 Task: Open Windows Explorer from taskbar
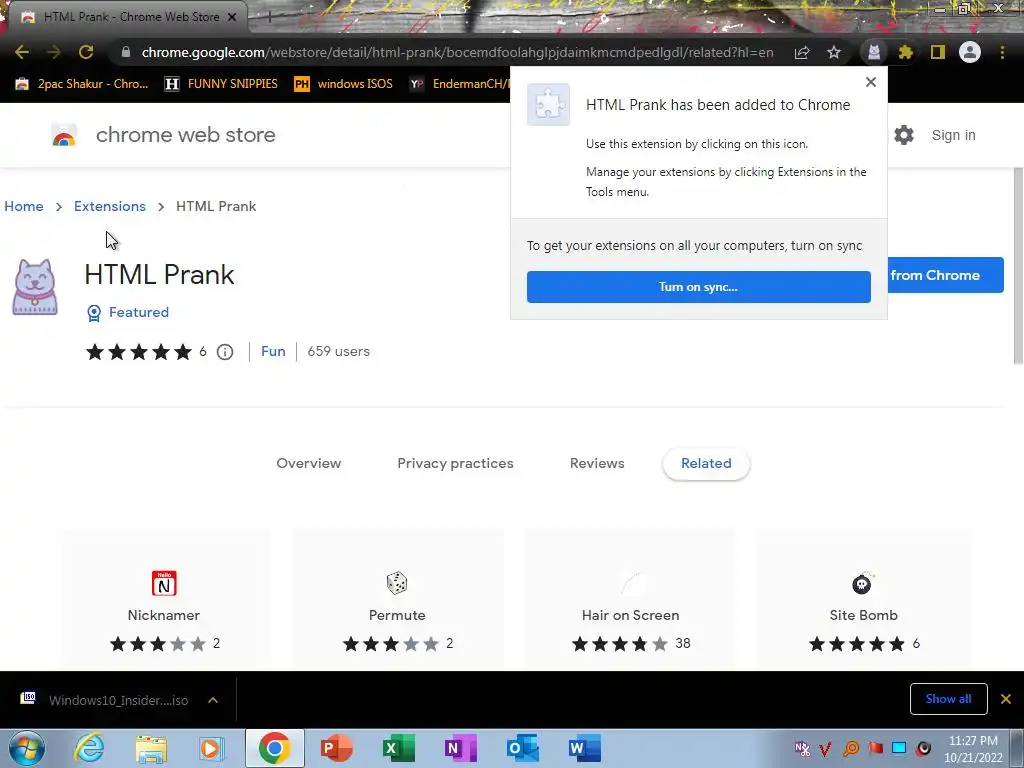click(151, 748)
